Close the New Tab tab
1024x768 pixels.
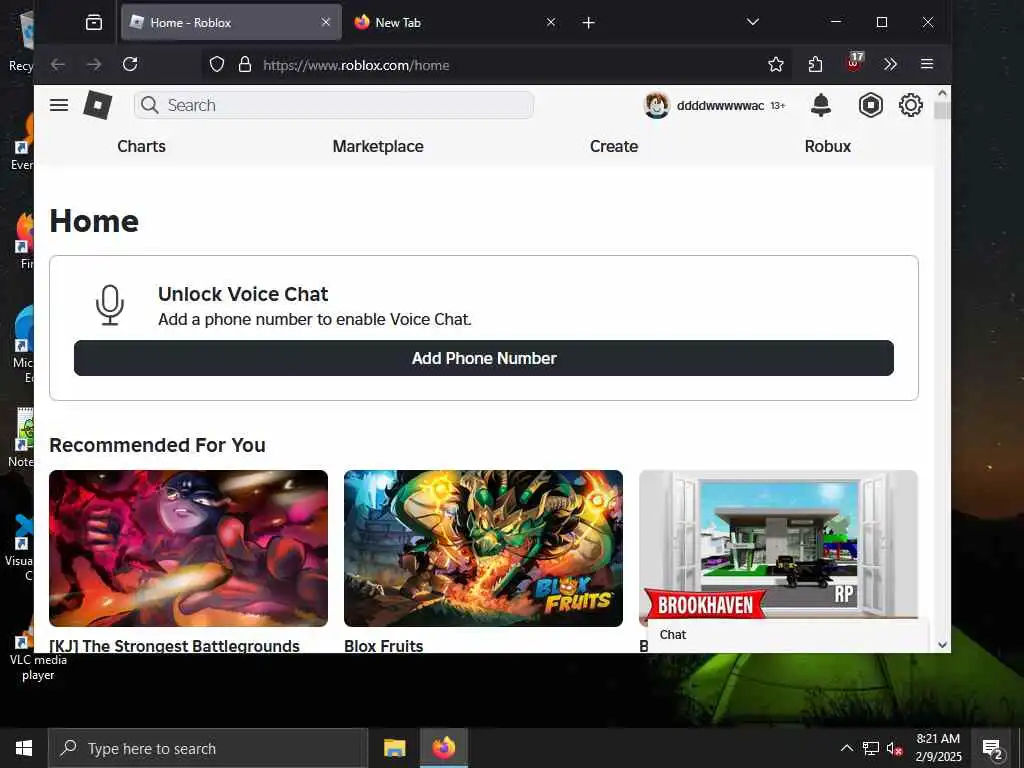point(551,22)
